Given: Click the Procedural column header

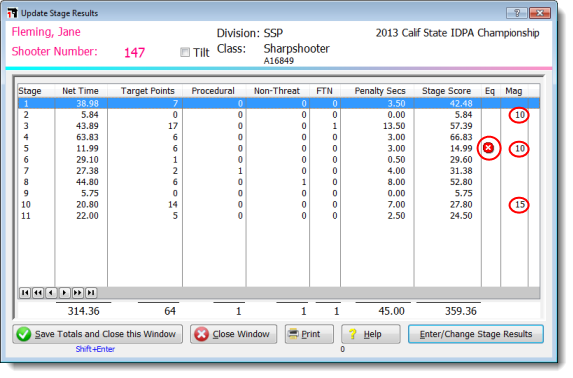Looking at the screenshot, I should point(213,91).
